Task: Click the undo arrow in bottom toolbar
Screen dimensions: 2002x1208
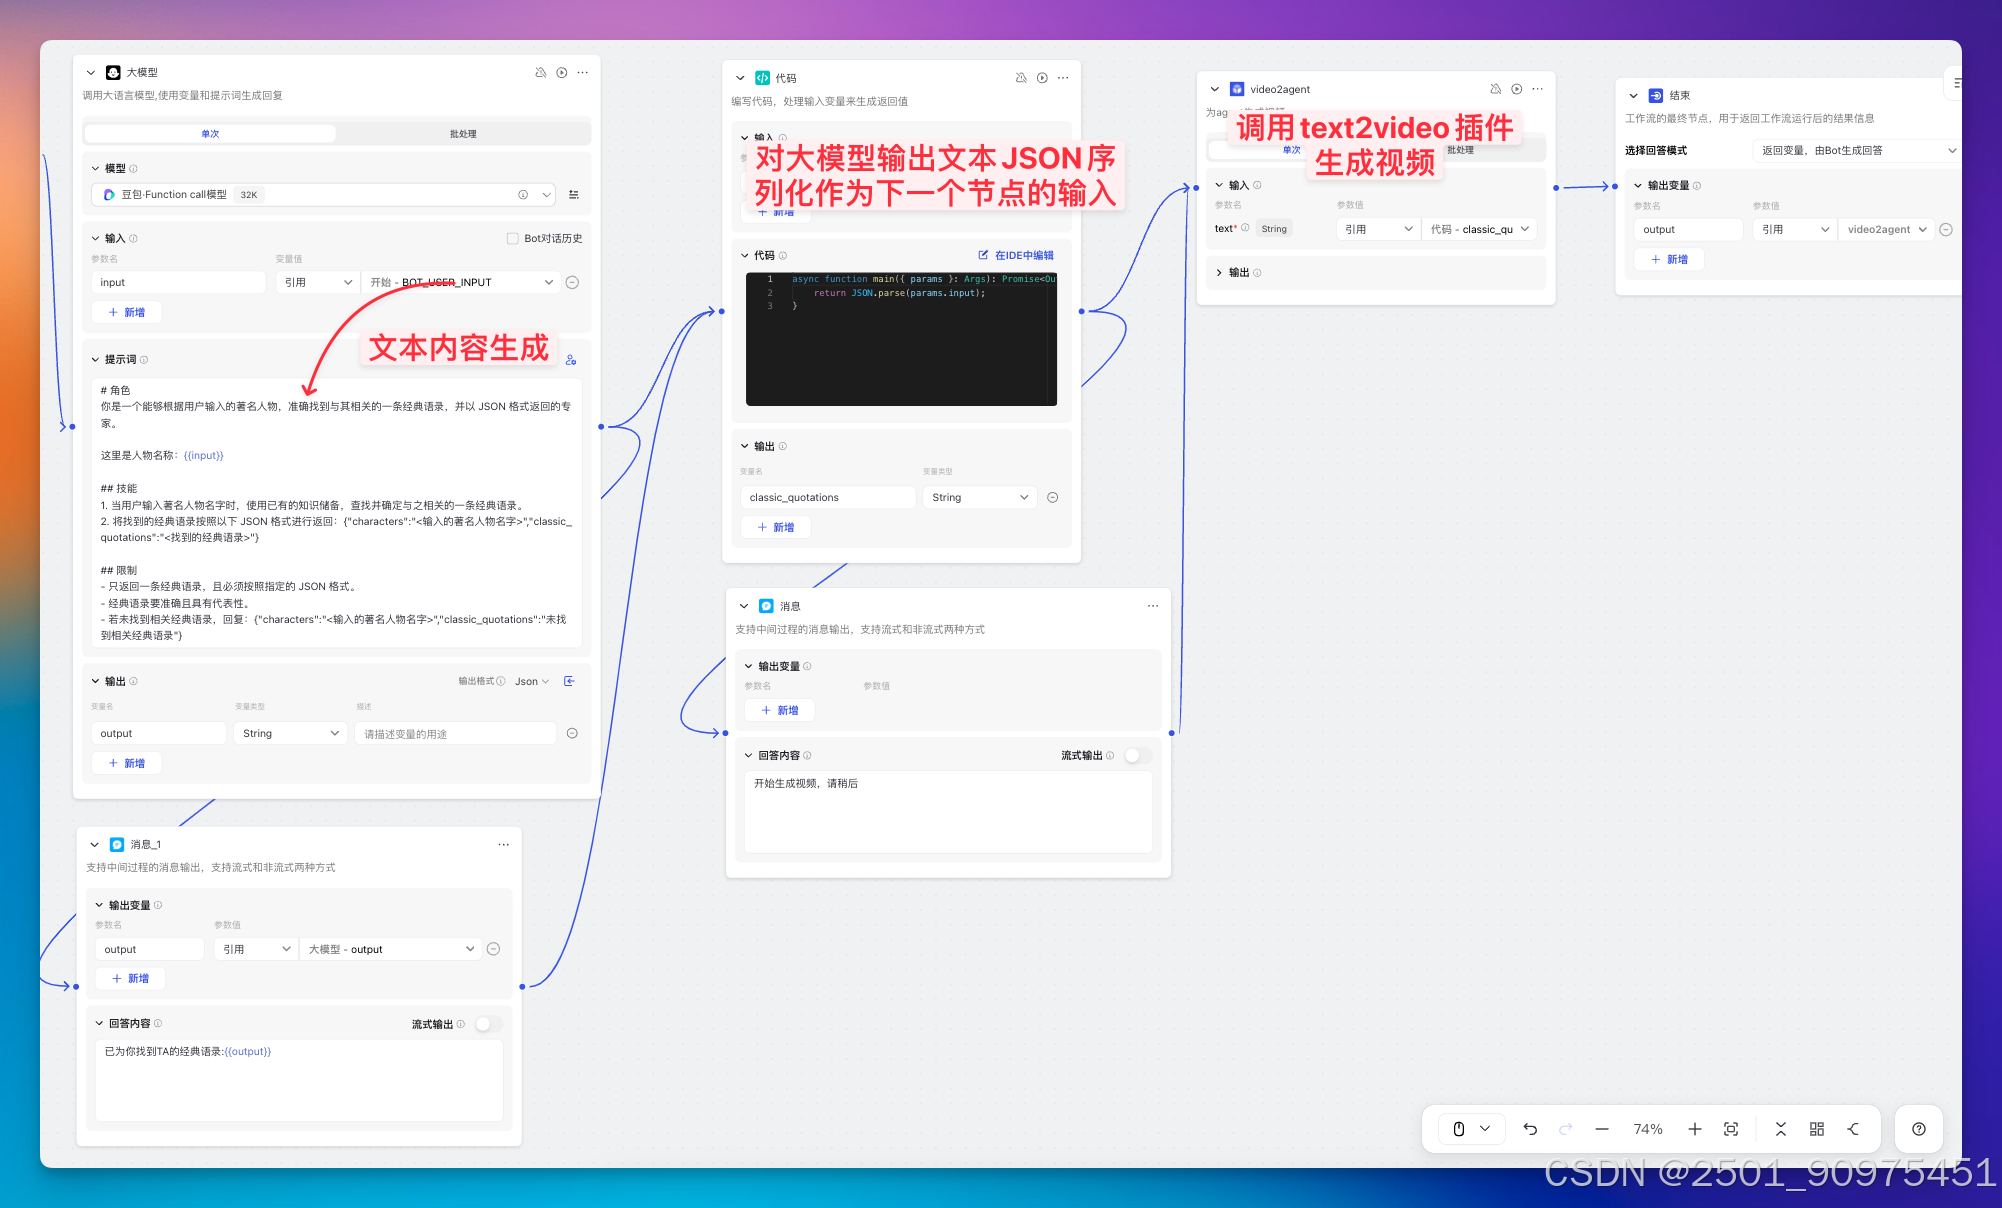Action: (x=1530, y=1129)
